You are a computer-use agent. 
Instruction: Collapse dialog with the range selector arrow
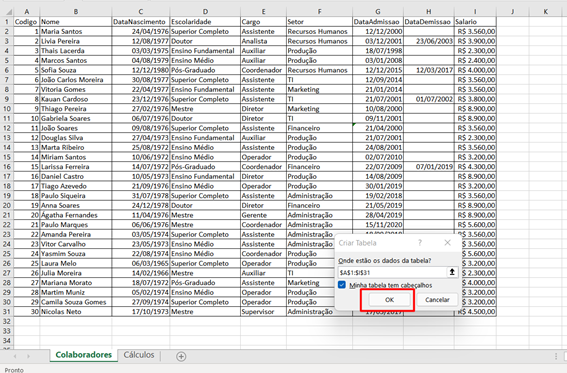click(x=452, y=272)
